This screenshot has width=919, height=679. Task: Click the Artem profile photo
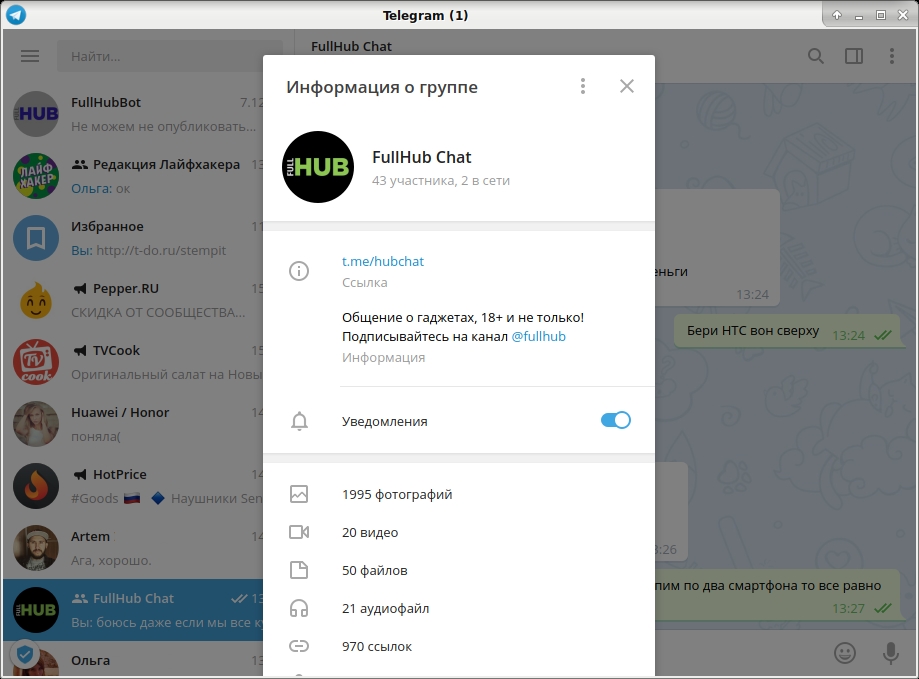(36, 548)
